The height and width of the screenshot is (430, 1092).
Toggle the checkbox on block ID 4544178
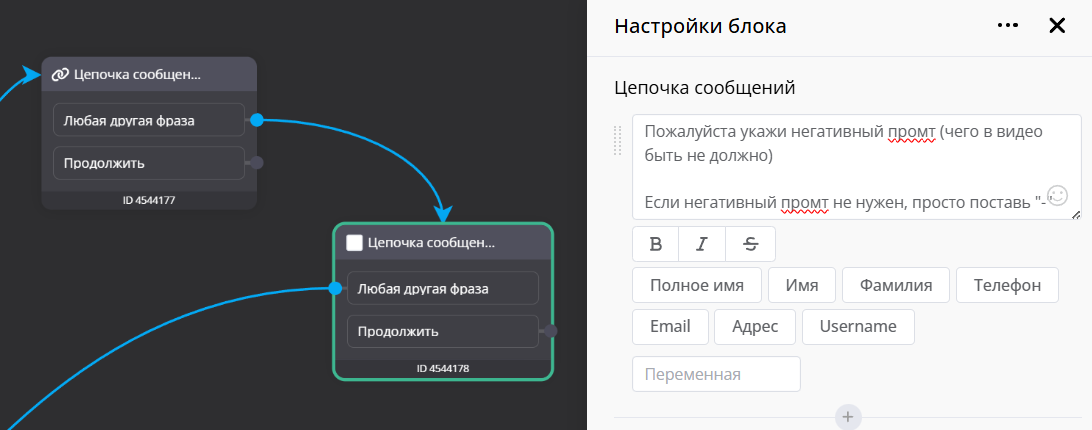point(354,242)
